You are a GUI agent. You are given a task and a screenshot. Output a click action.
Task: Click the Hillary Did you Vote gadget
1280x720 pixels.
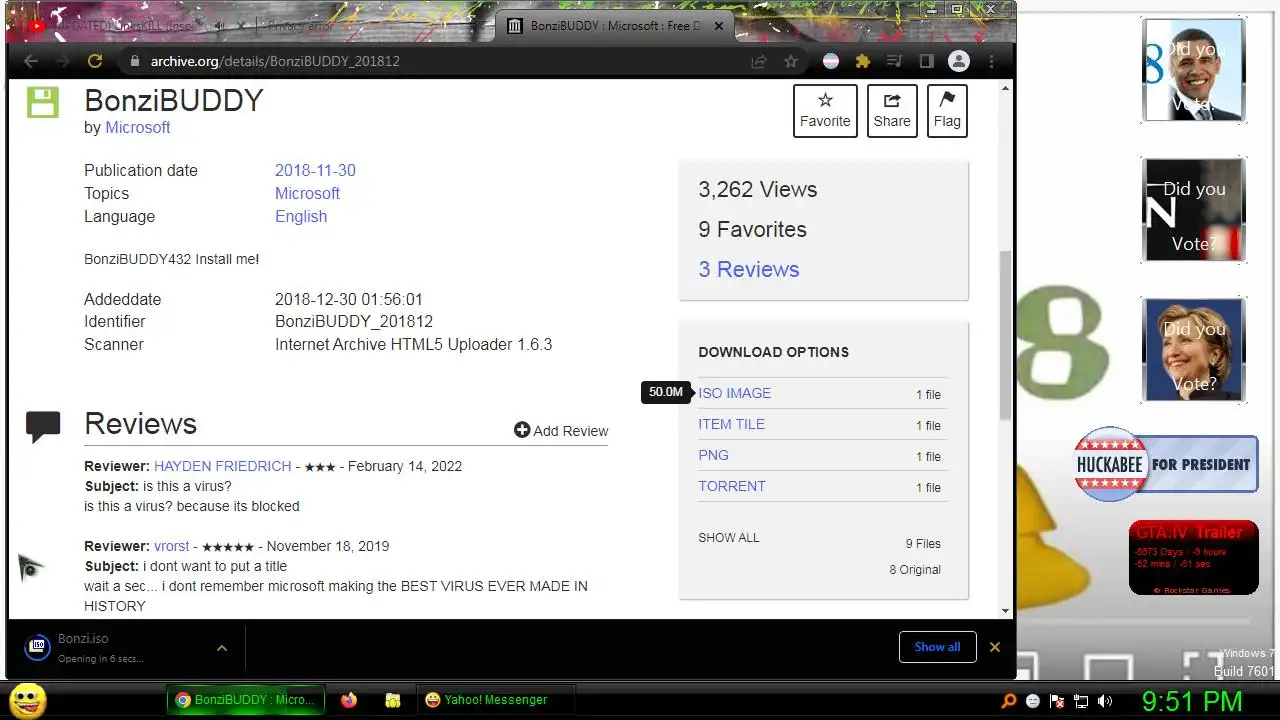tap(1193, 350)
